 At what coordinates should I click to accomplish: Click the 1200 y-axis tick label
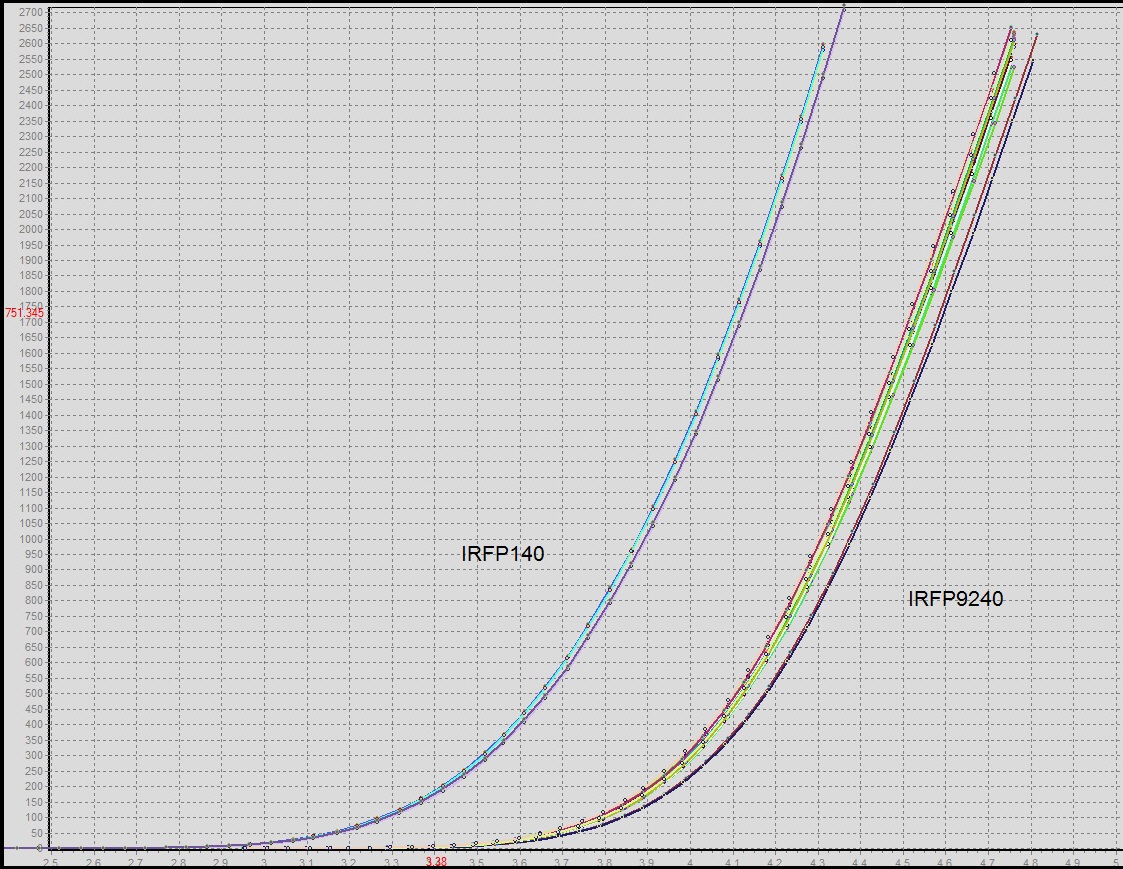[30, 477]
